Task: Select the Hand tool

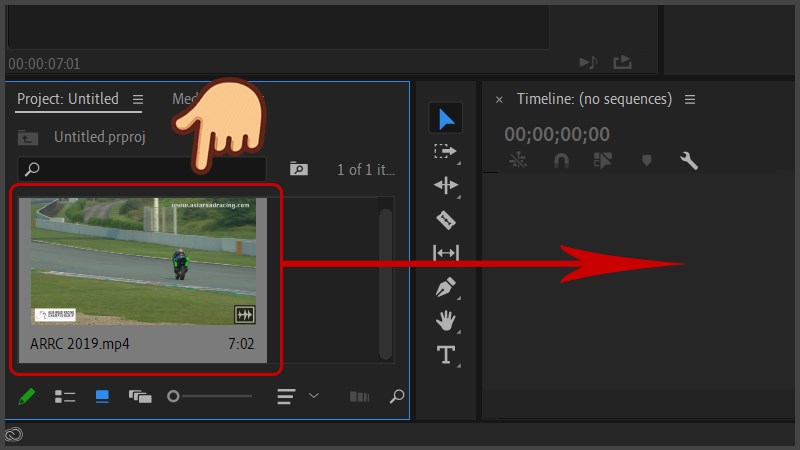Action: (x=446, y=321)
